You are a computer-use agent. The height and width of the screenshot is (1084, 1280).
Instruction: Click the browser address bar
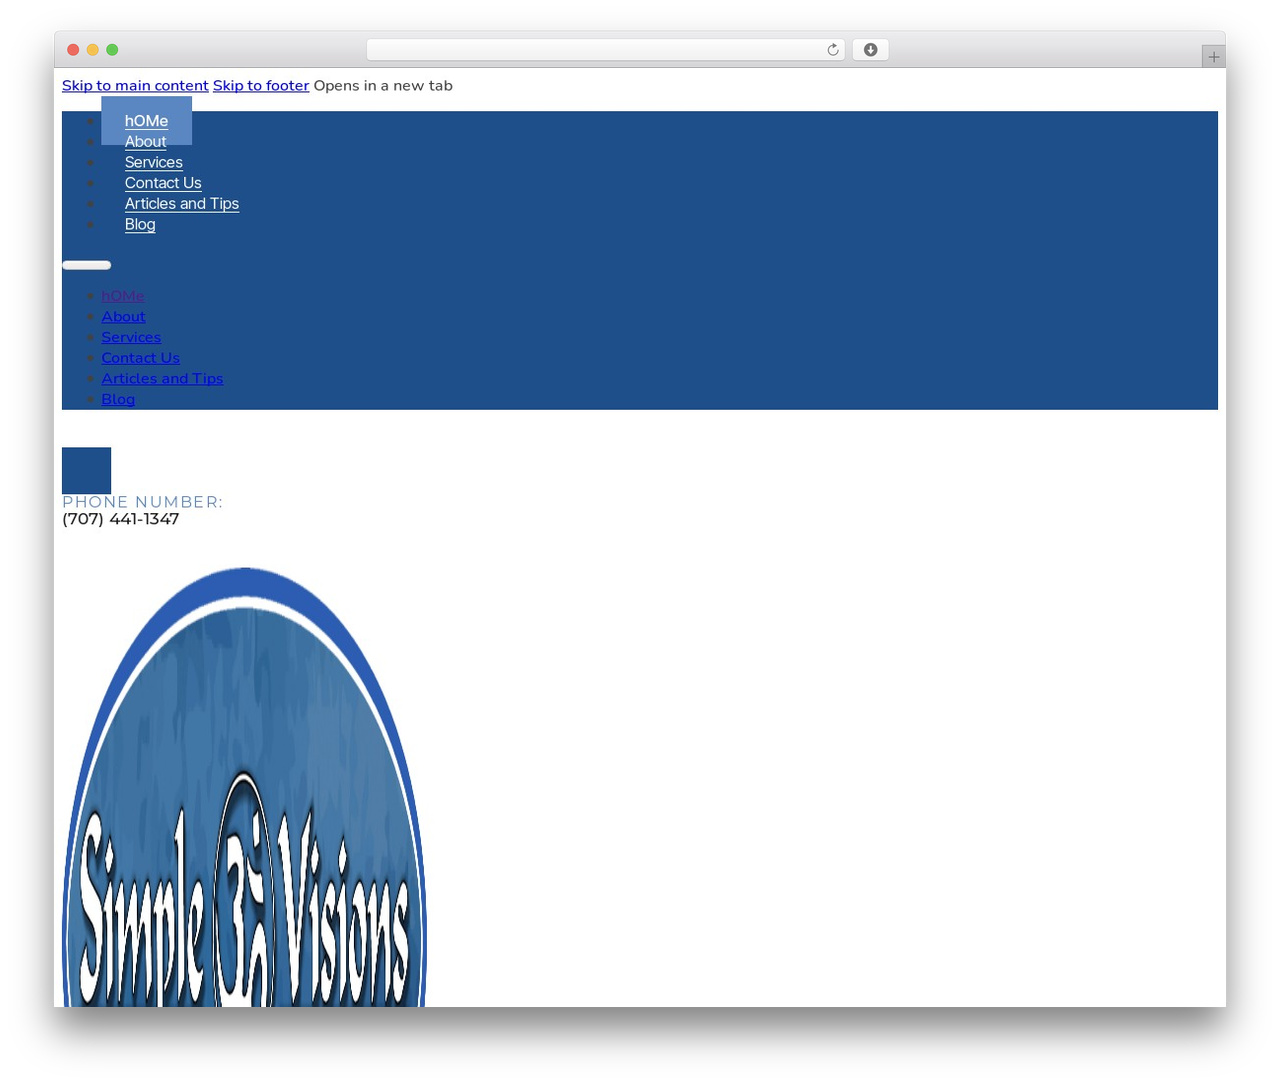click(605, 50)
